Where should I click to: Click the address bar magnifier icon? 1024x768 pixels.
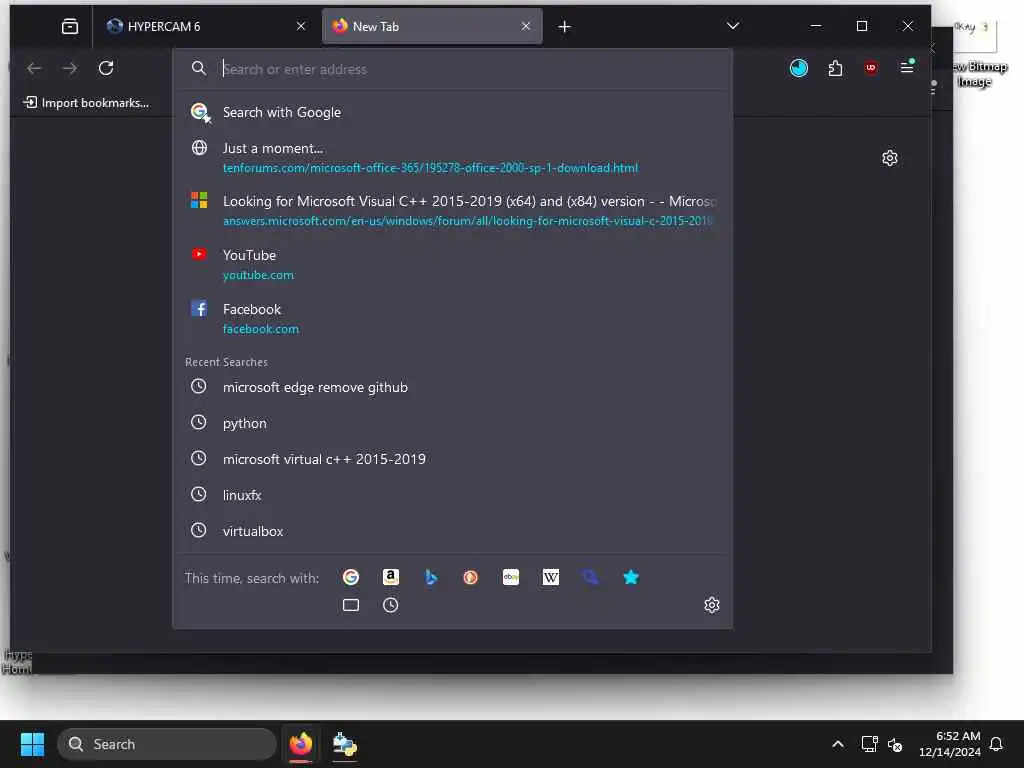coord(199,69)
